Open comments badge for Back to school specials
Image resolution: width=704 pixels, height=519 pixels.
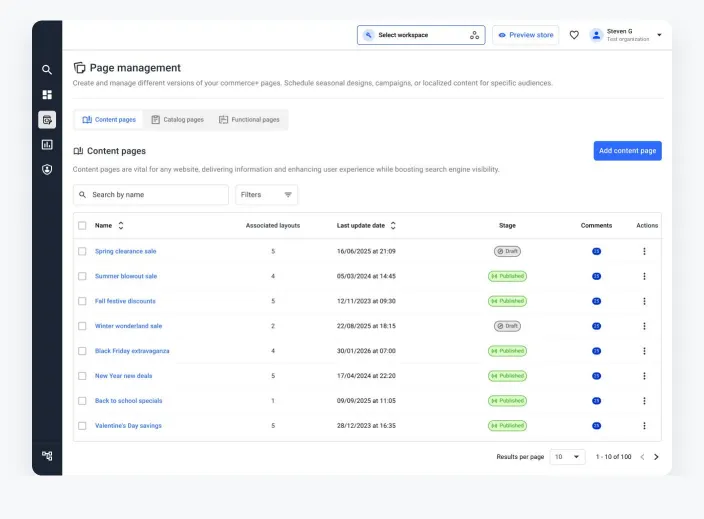point(596,401)
